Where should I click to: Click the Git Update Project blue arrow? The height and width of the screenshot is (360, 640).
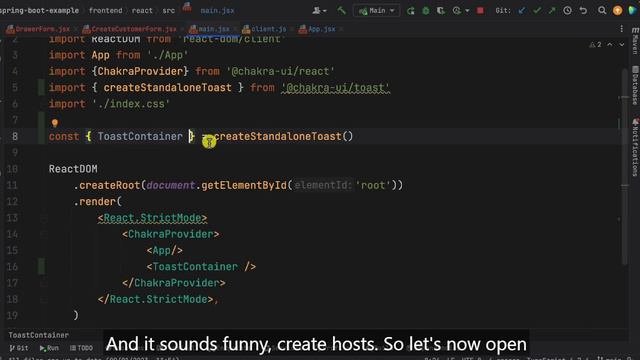tap(522, 11)
